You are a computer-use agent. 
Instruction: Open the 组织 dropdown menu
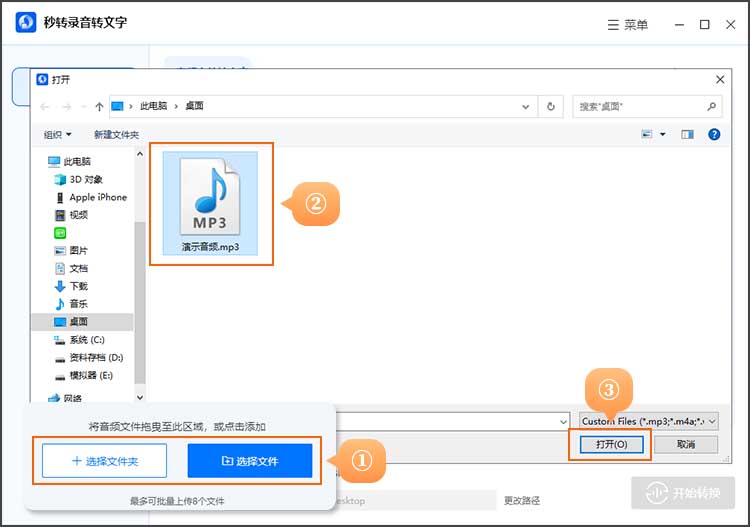(58, 134)
